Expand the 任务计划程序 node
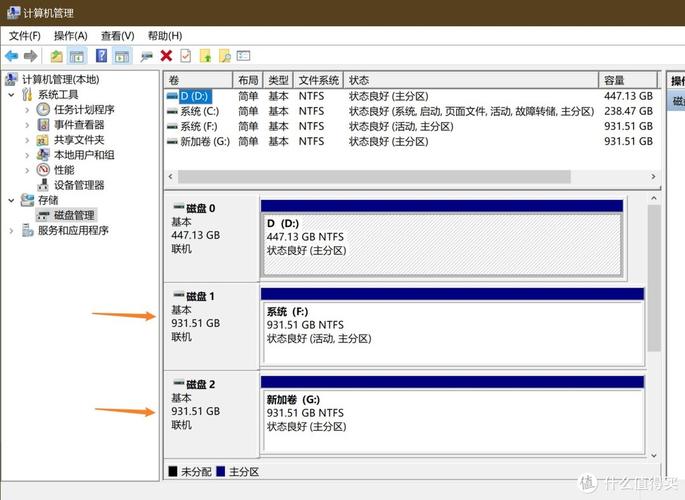This screenshot has width=685, height=500. pos(27,110)
